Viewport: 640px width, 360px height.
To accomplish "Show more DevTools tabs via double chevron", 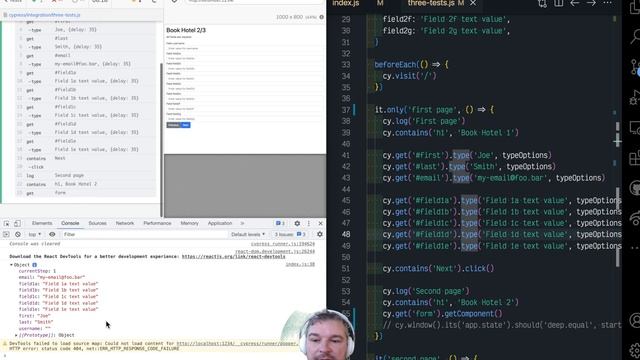I will (242, 224).
